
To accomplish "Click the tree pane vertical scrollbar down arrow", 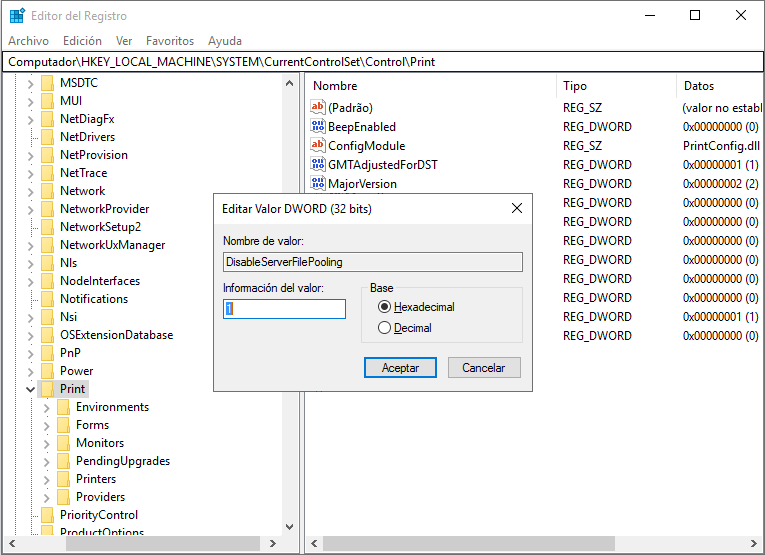I will (x=290, y=526).
